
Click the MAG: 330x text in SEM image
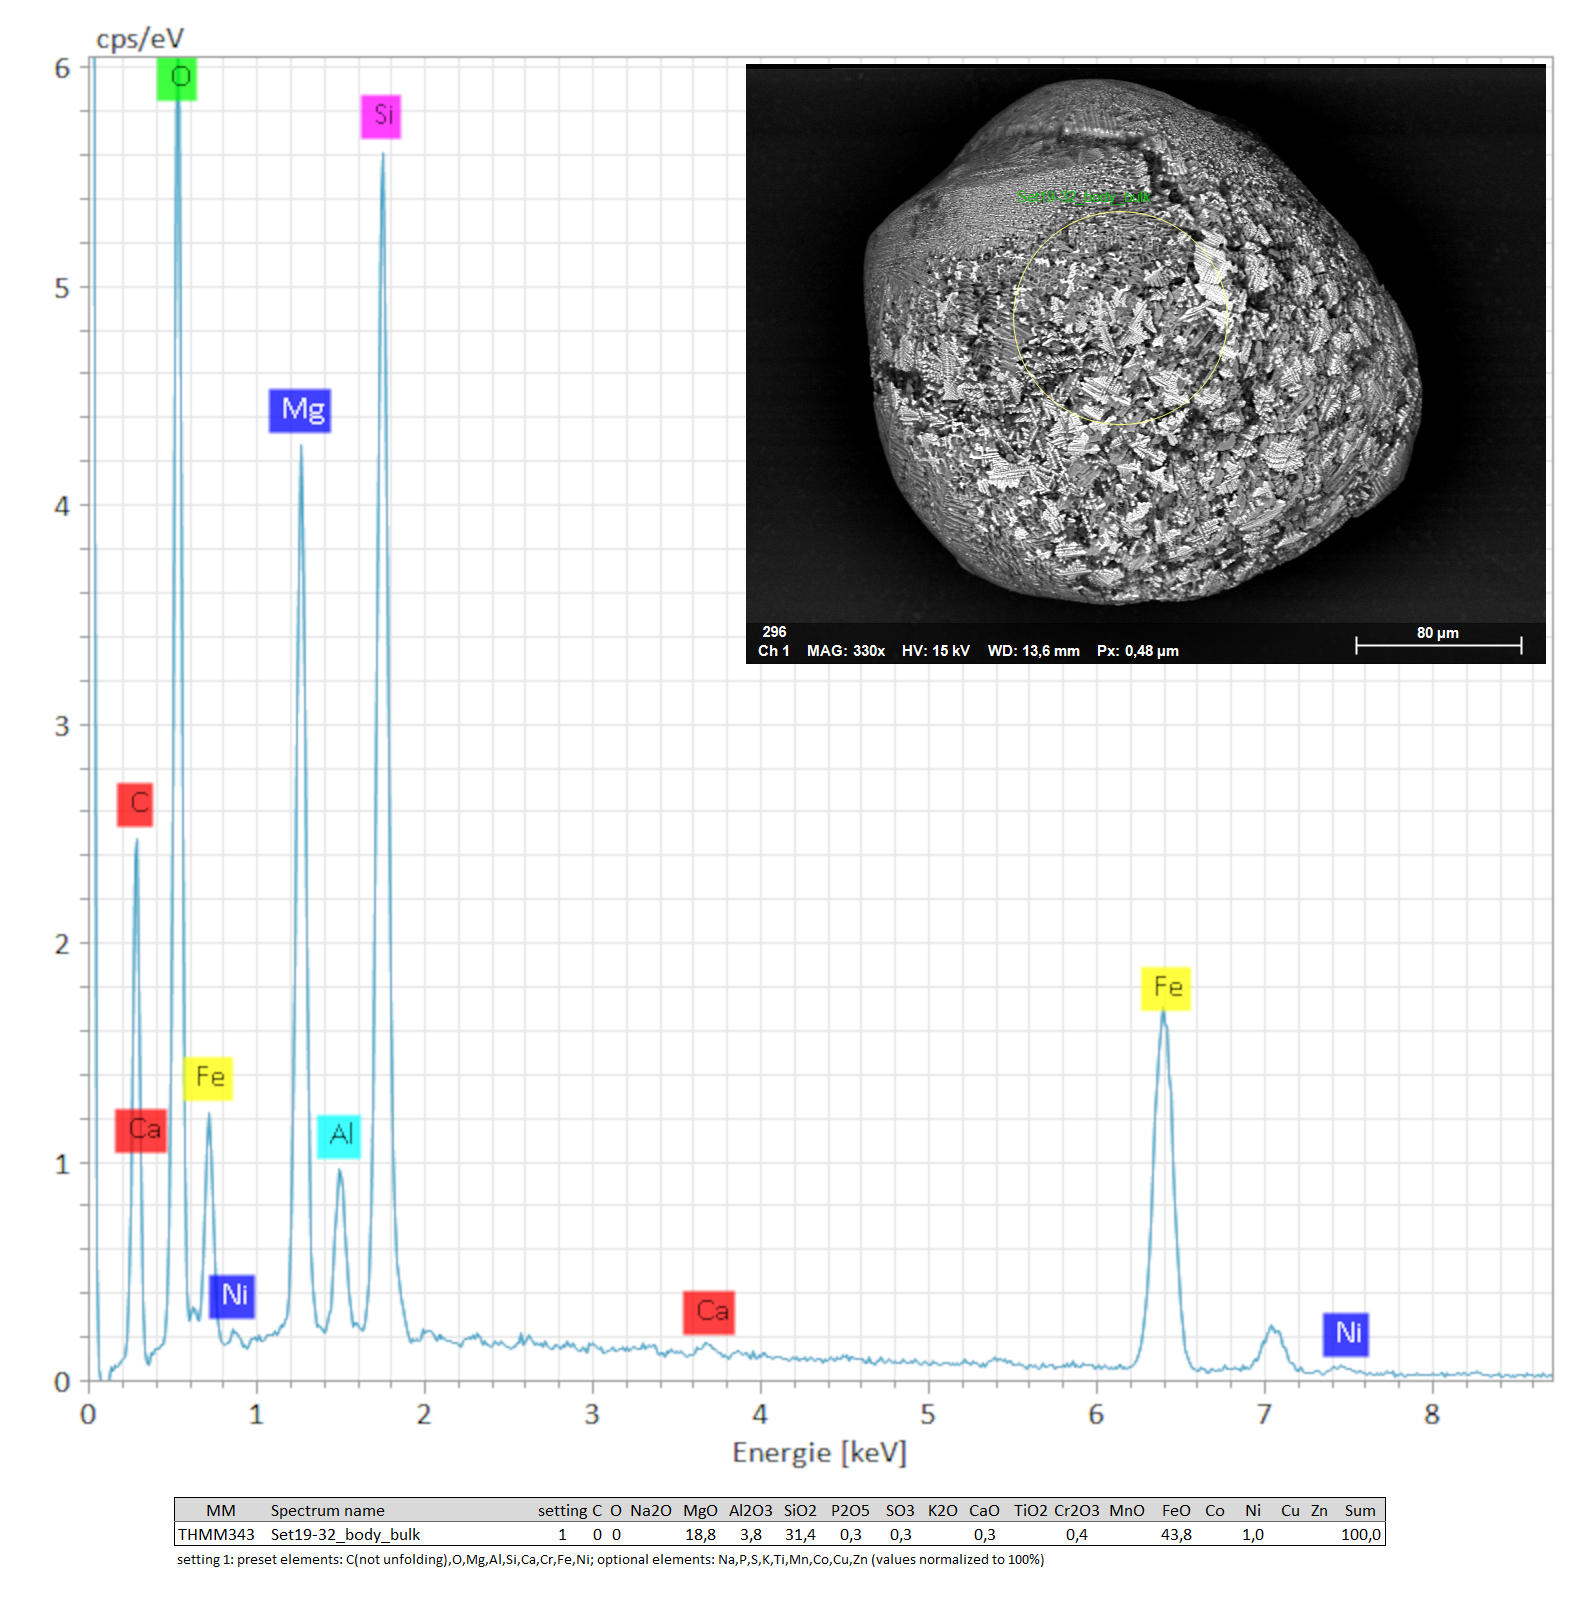tap(845, 651)
